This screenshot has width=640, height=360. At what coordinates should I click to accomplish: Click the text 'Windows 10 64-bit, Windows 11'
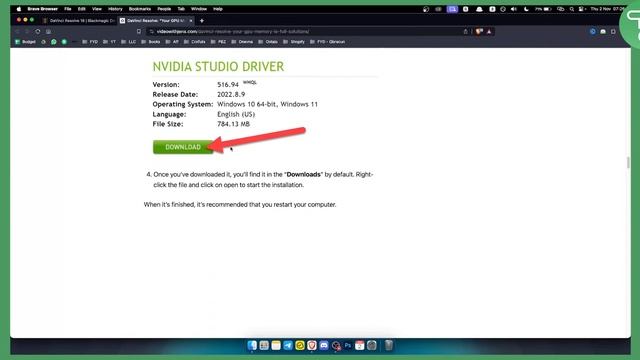[267, 104]
